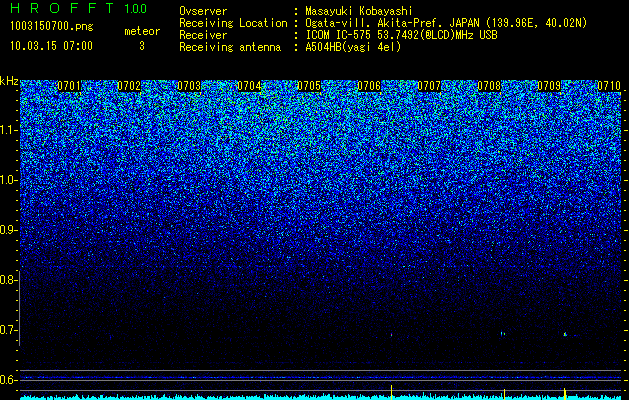The height and width of the screenshot is (400, 629).
Task: Click the 'Receiving antenna' label
Action: (x=230, y=47)
